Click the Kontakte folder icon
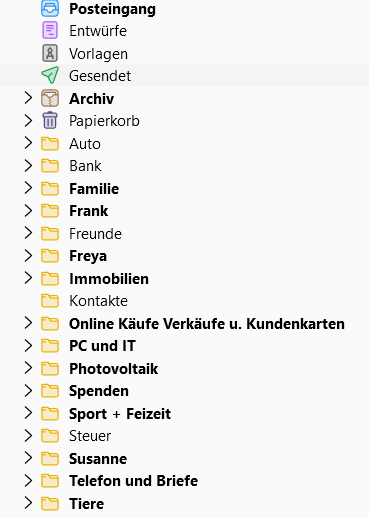Screen dimensions: 369x518 coord(50,301)
